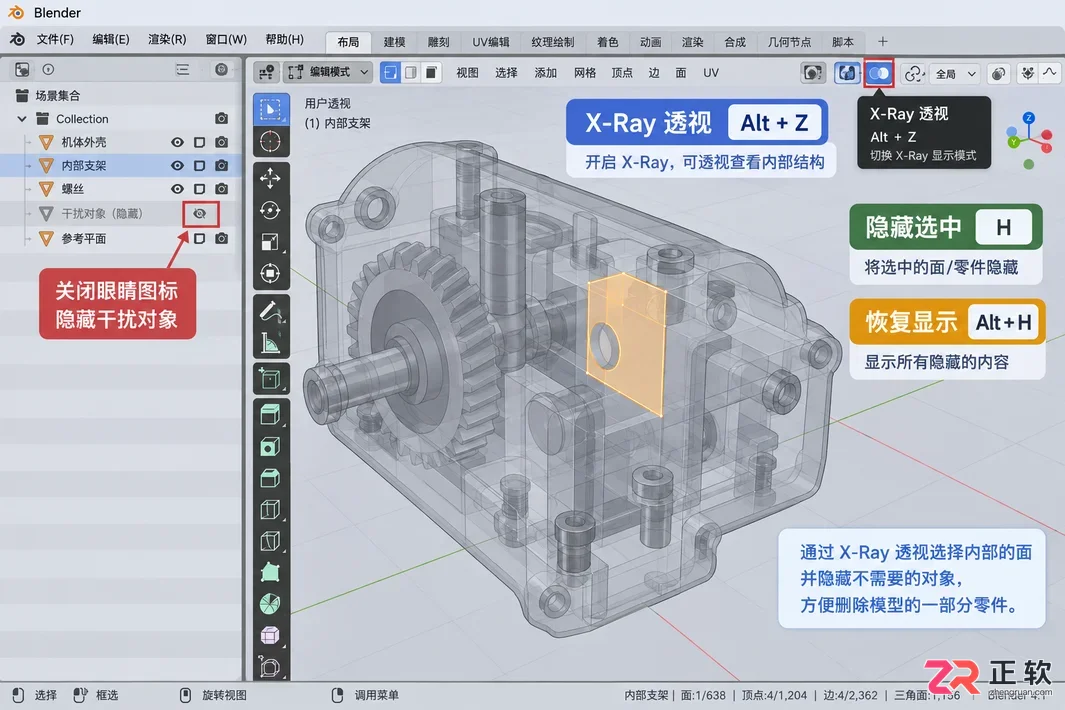Show 干扰对象 via its crossed eye icon
1065x710 pixels.
pos(200,213)
